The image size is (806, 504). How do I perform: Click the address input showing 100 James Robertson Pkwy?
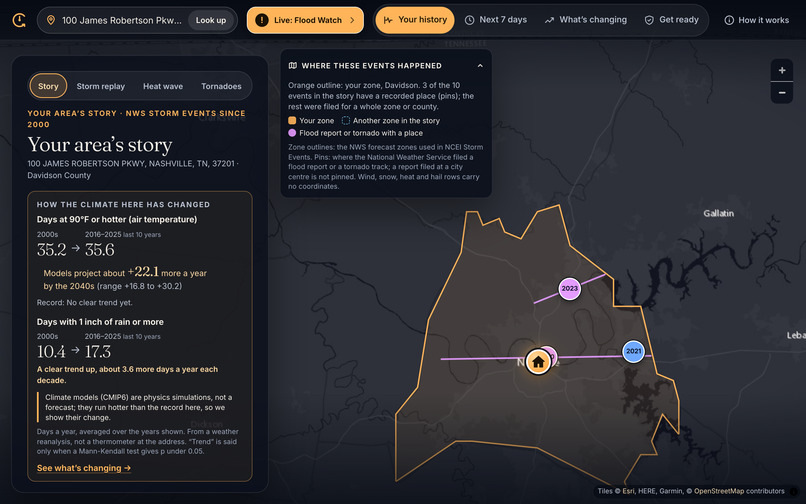coord(121,20)
